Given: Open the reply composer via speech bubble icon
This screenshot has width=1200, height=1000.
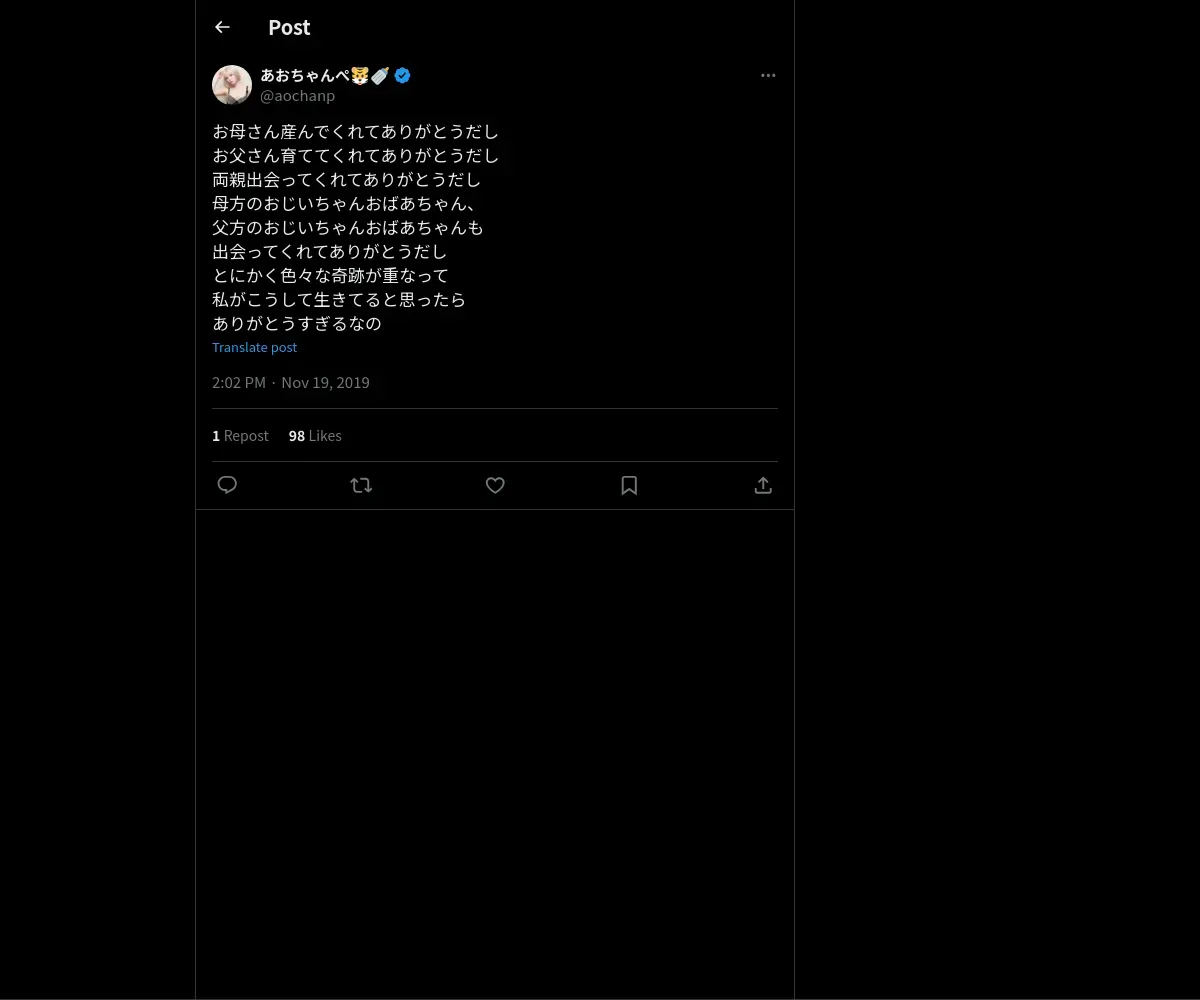Looking at the screenshot, I should pyautogui.click(x=227, y=485).
